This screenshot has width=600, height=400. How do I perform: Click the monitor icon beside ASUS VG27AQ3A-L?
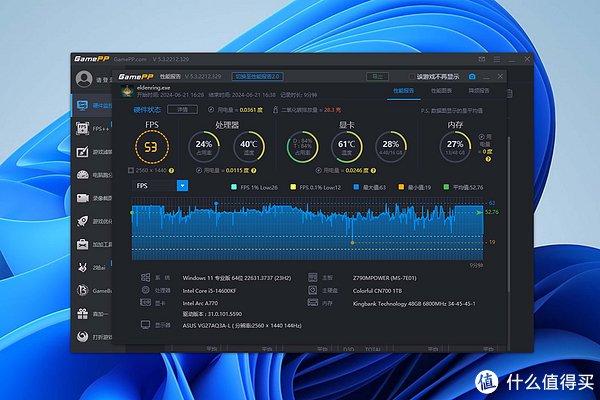(x=145, y=325)
